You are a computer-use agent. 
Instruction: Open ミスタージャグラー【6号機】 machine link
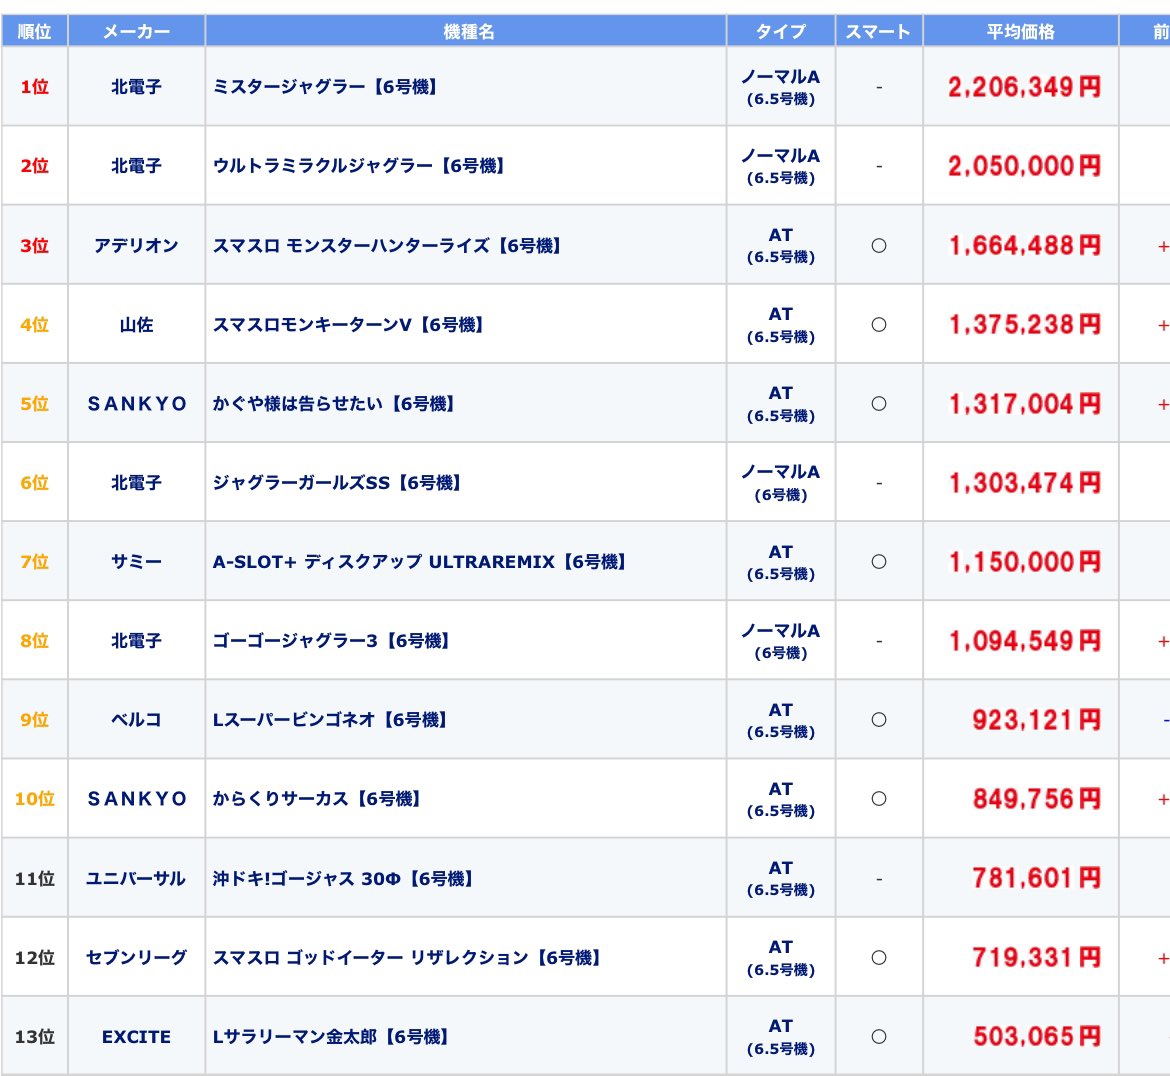(x=325, y=87)
